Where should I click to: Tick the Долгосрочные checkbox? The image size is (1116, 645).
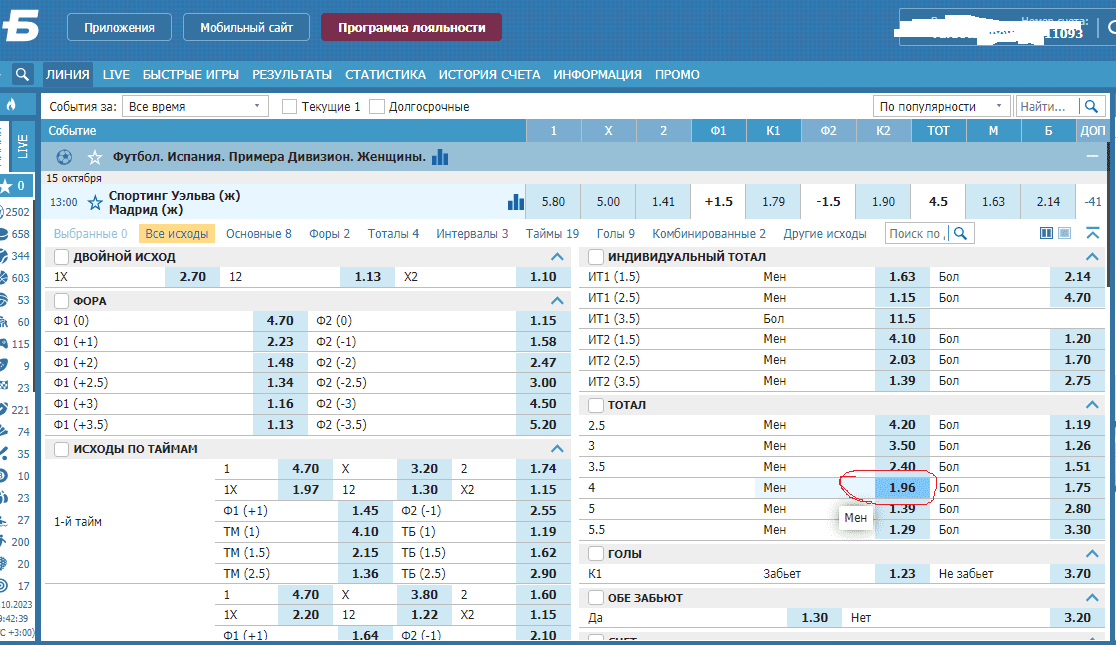point(377,106)
